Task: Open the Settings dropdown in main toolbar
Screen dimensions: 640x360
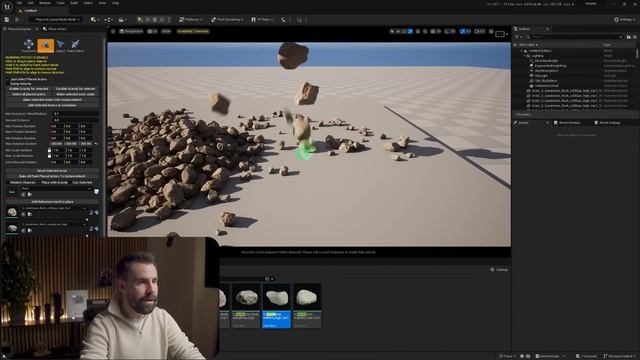Action: 625,19
